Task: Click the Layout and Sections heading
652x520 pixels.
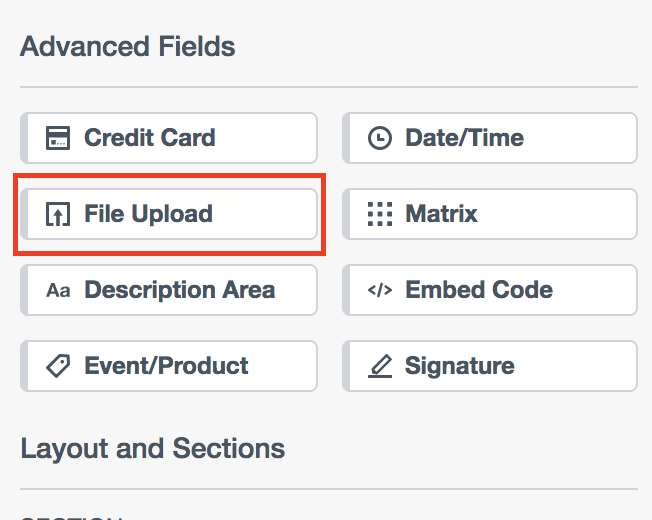Action: (x=152, y=448)
